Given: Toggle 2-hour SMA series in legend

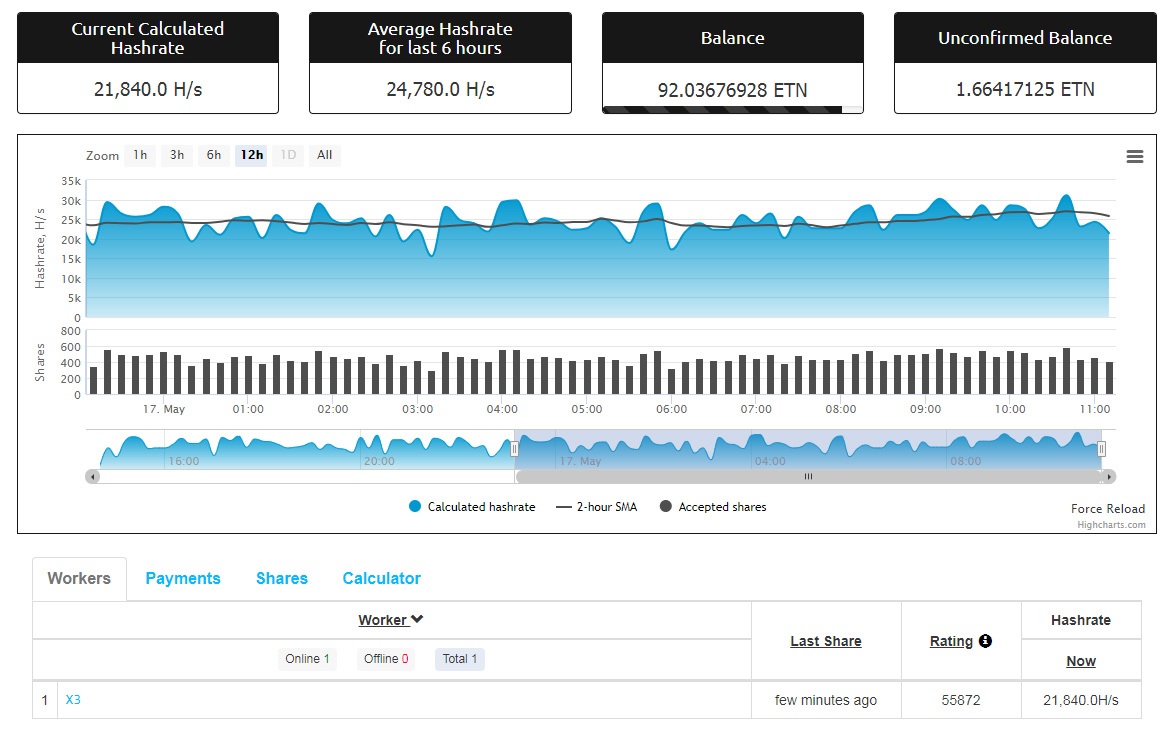Looking at the screenshot, I should 595,507.
